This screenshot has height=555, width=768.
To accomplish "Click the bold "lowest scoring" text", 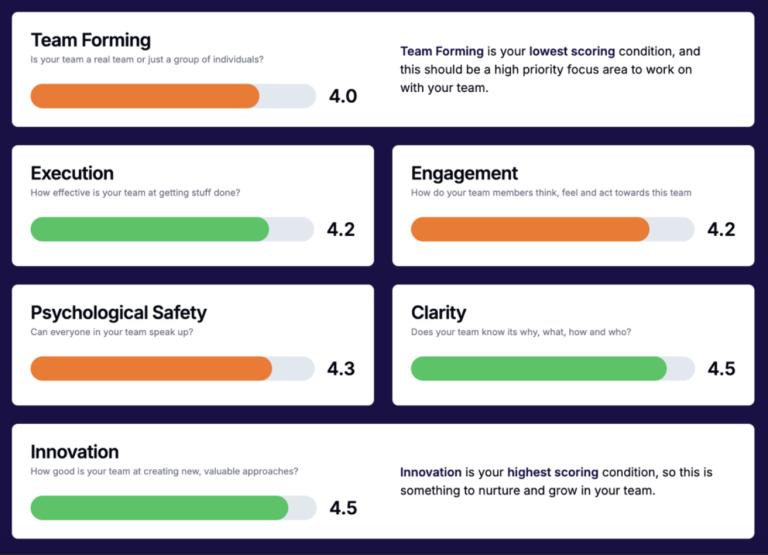I will 573,50.
